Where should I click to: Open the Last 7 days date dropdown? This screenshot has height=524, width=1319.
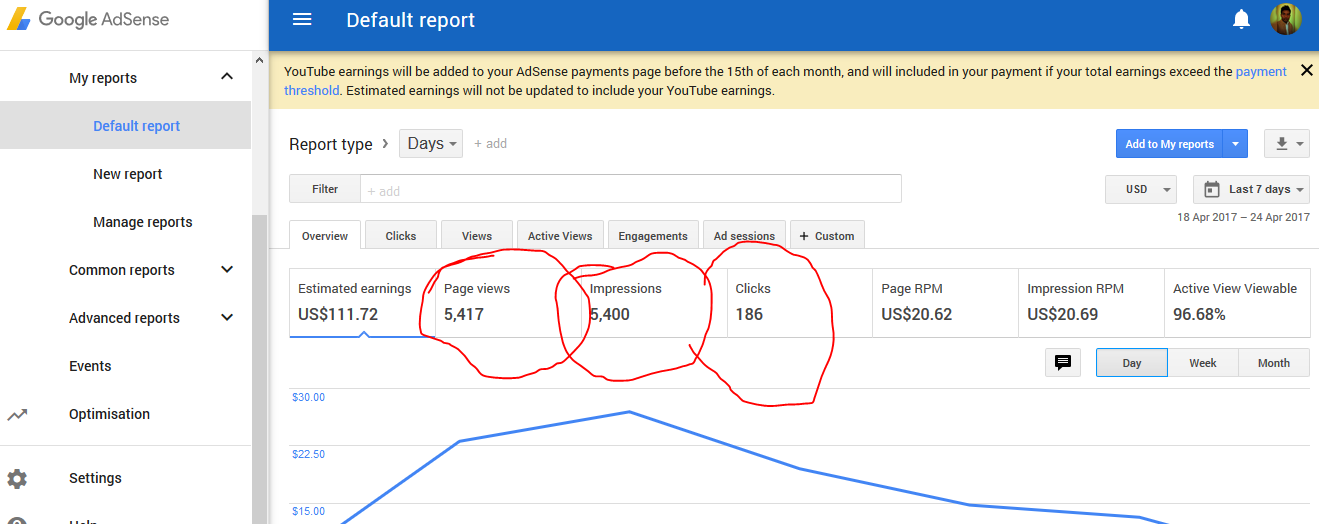tap(1251, 189)
